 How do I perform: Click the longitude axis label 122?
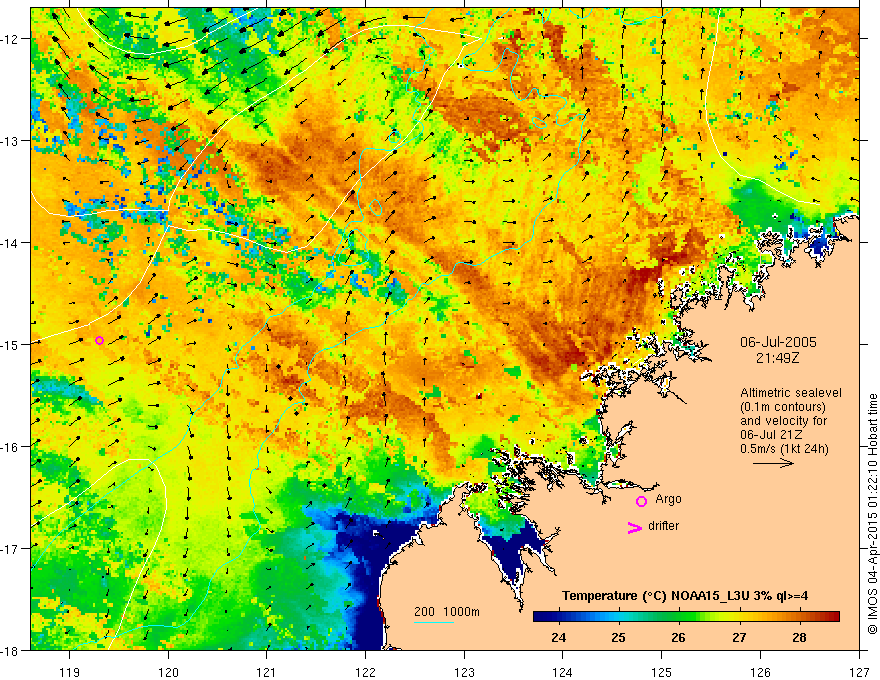coord(365,672)
